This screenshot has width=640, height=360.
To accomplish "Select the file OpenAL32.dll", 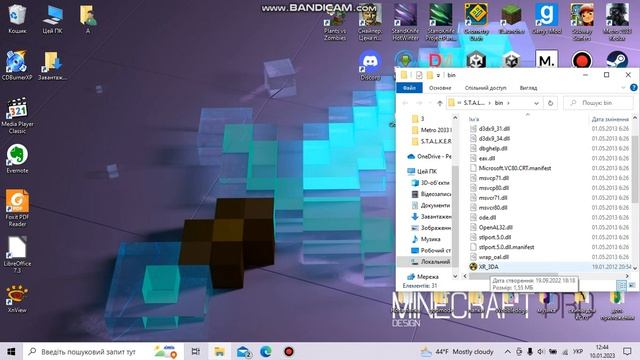I will pos(491,227).
